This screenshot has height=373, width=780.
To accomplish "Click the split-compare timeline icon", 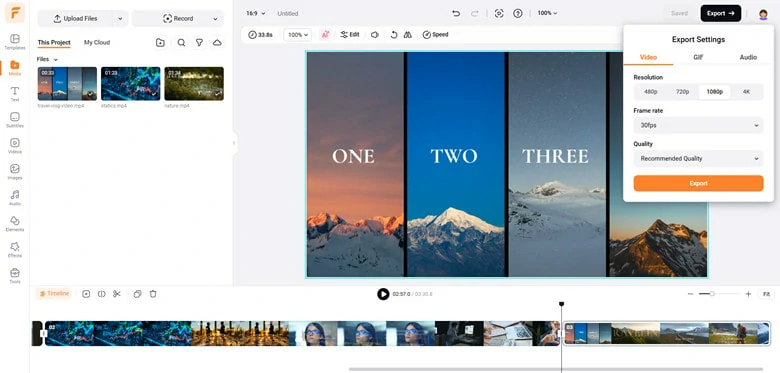I will (x=101, y=294).
